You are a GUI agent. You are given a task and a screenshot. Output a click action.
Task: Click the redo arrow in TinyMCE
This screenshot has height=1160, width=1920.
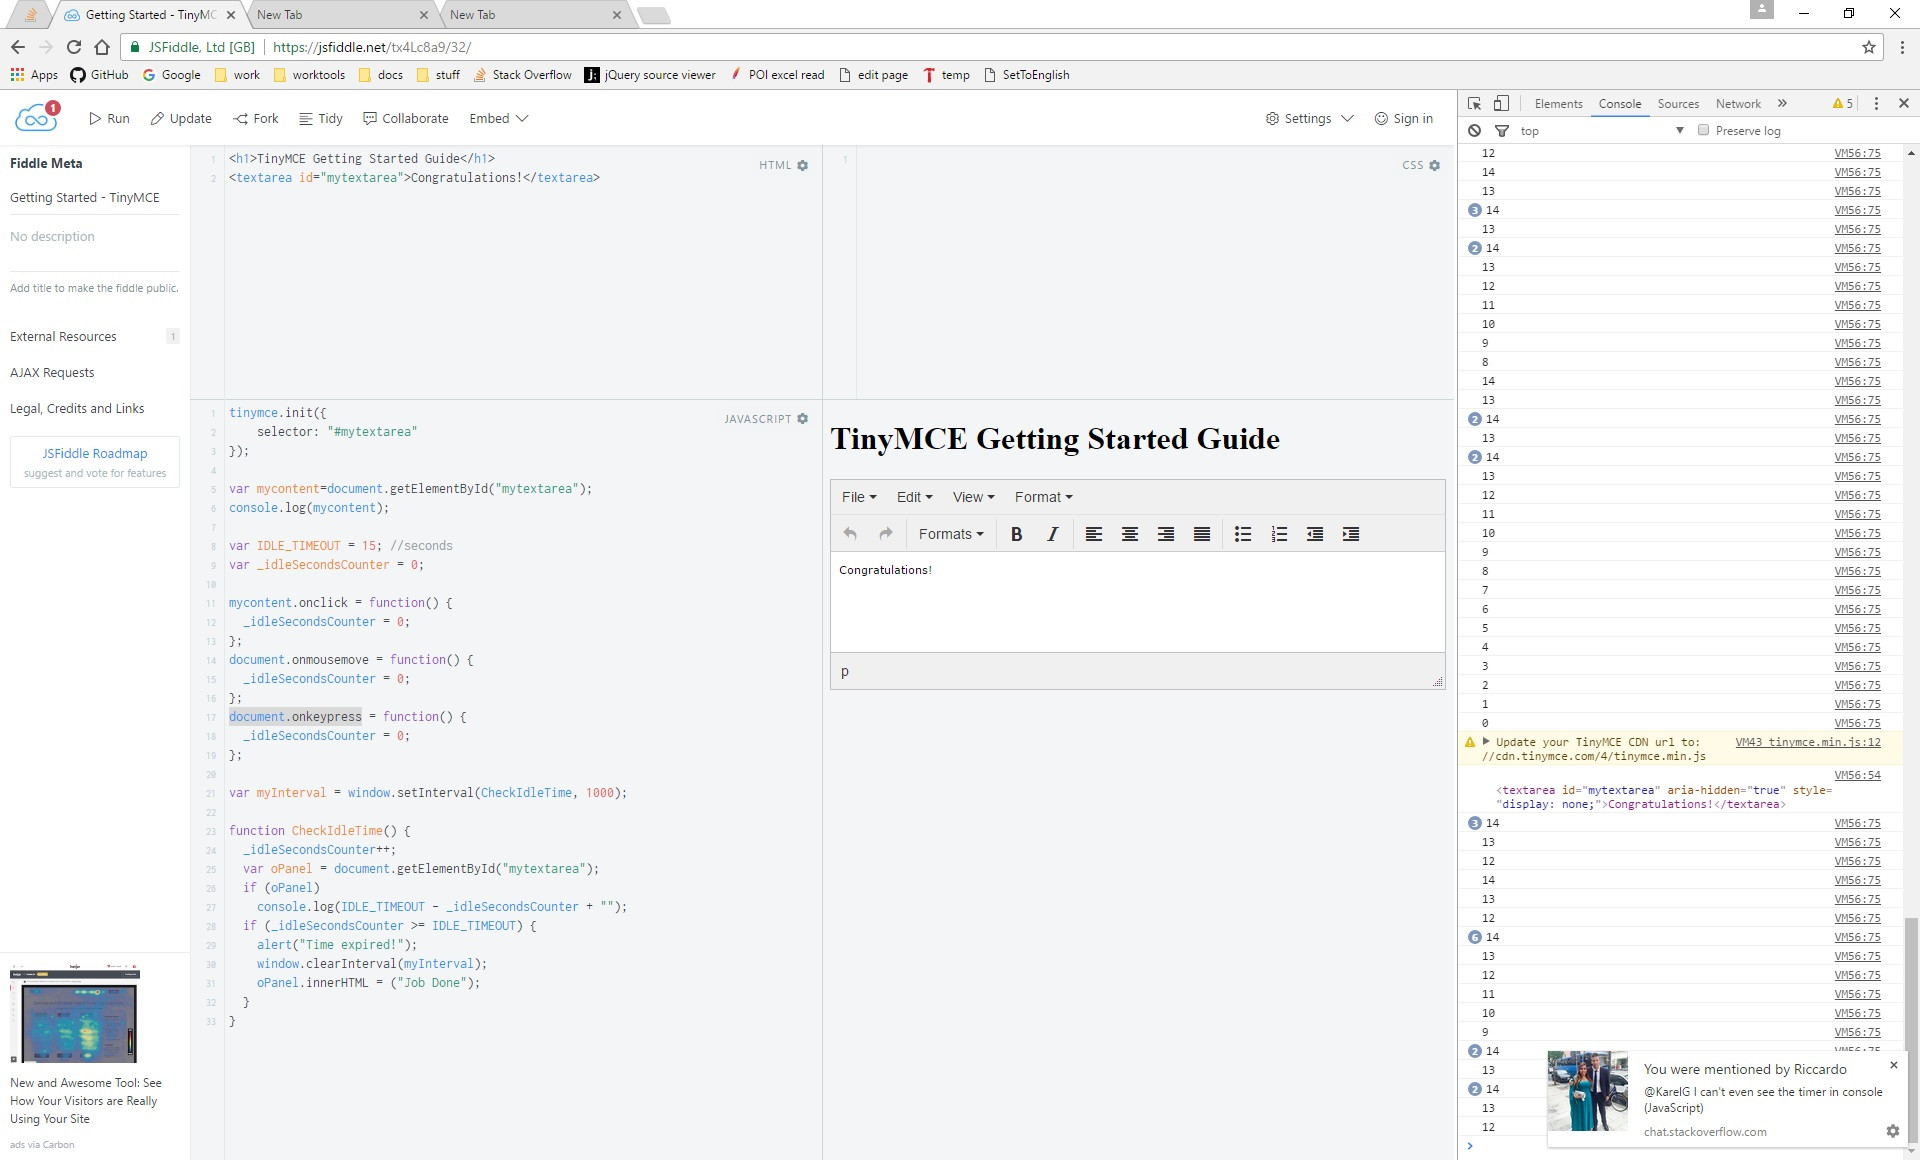(x=886, y=534)
